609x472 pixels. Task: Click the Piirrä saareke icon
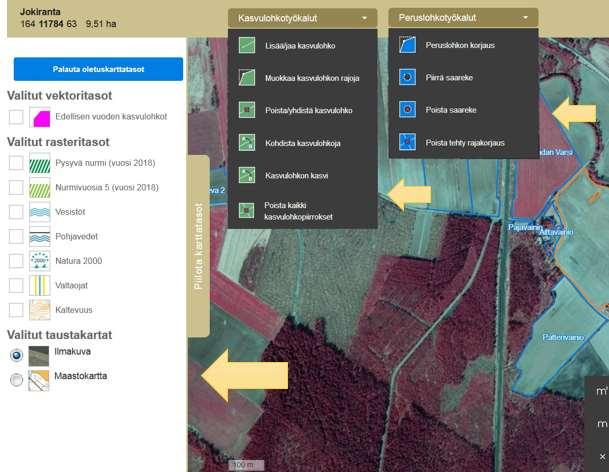(x=407, y=77)
